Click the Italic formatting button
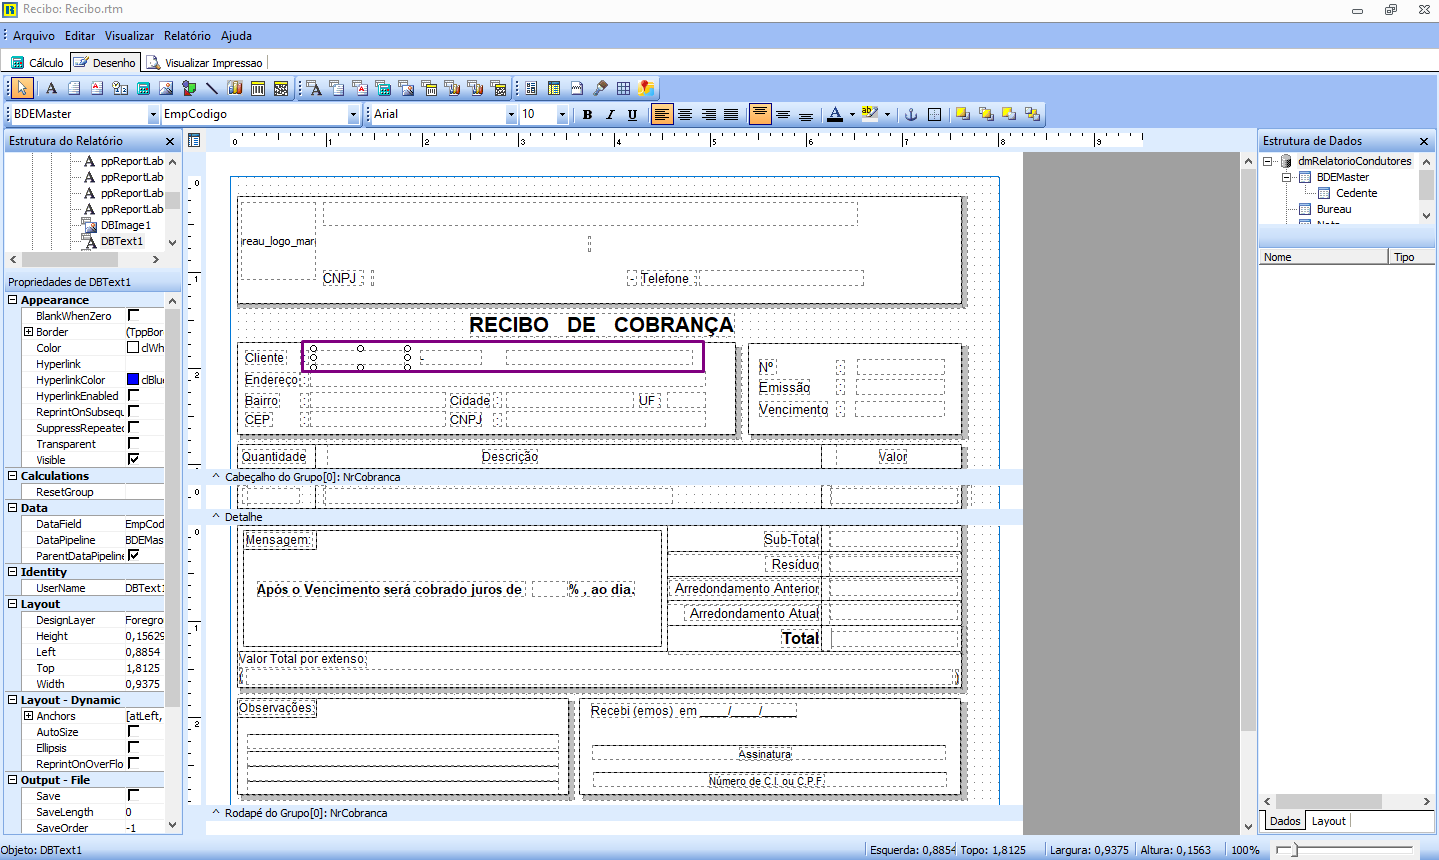The width and height of the screenshot is (1439, 860). pos(610,115)
